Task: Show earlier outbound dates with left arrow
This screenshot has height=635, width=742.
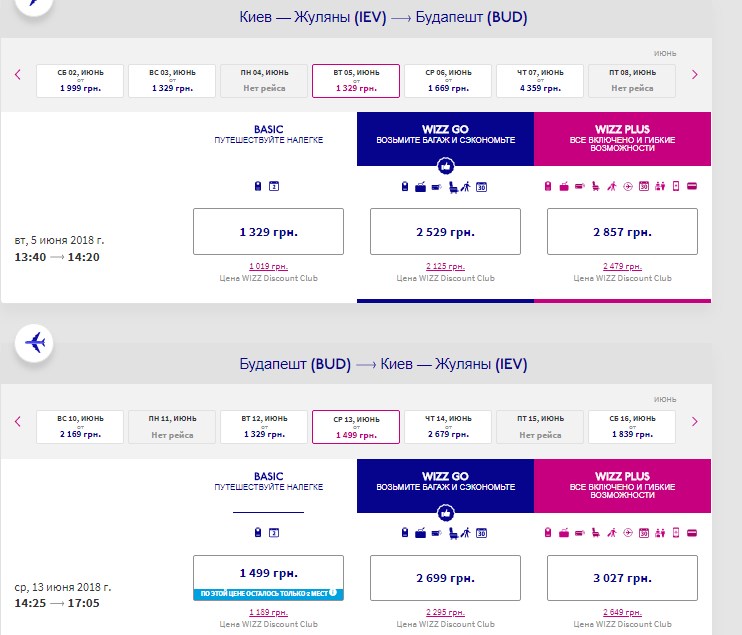Action: tap(18, 74)
